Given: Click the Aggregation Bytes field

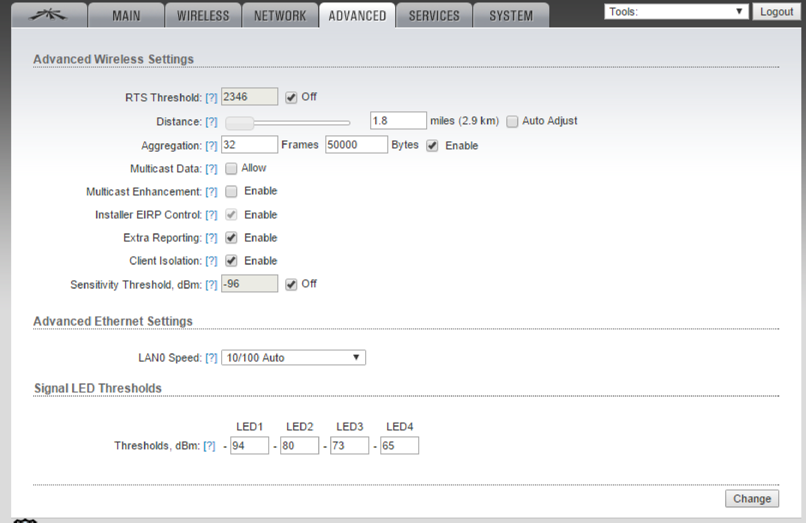Looking at the screenshot, I should pos(356,145).
